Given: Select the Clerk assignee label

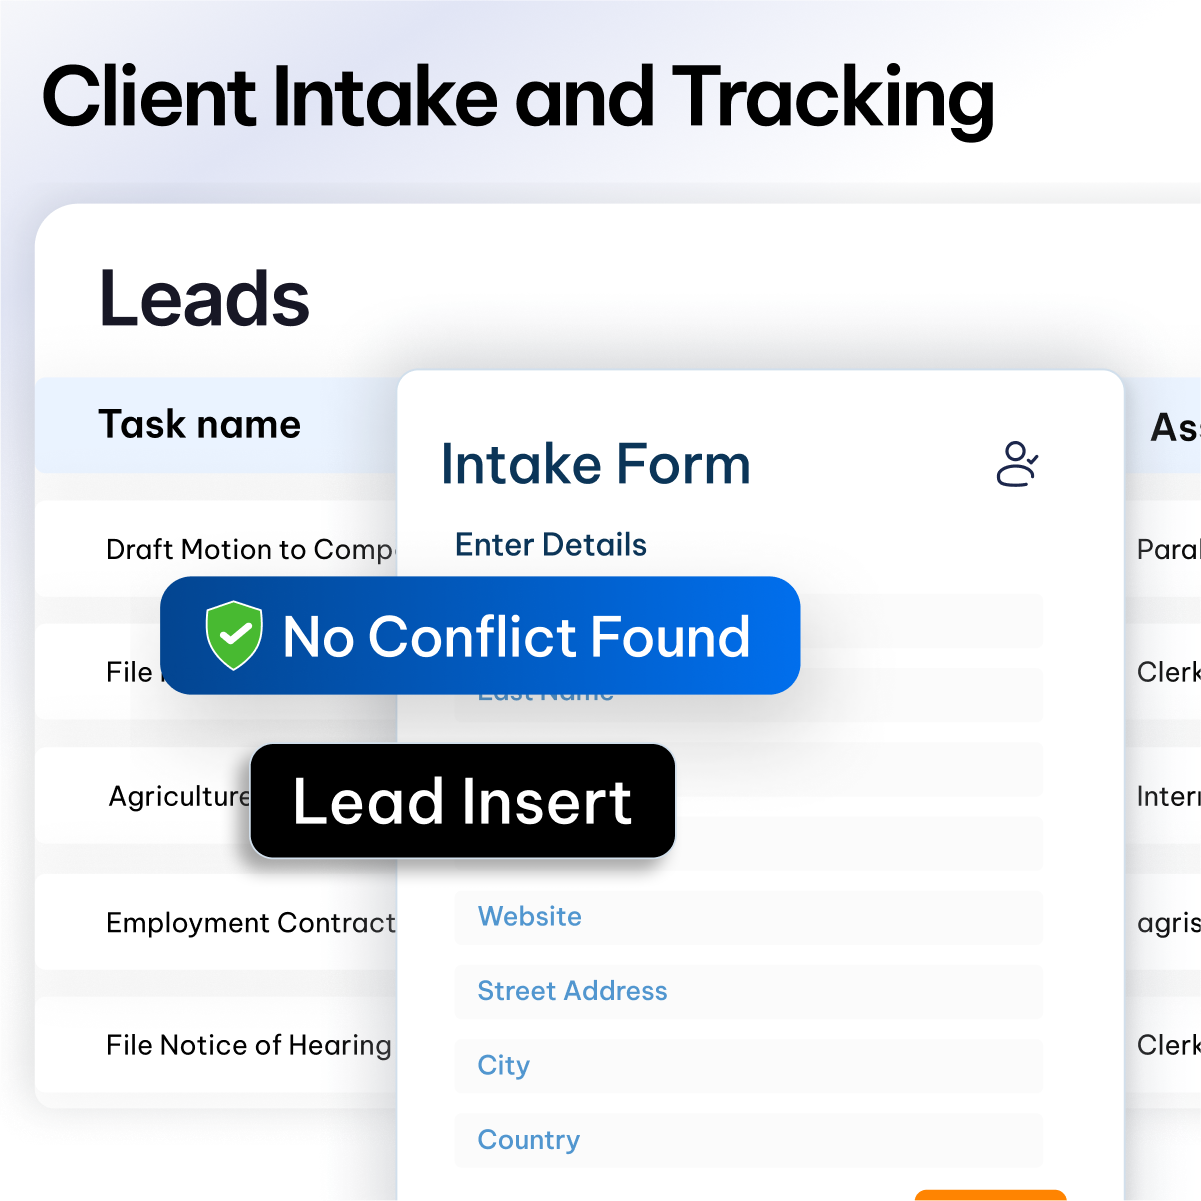Looking at the screenshot, I should pyautogui.click(x=1168, y=672).
